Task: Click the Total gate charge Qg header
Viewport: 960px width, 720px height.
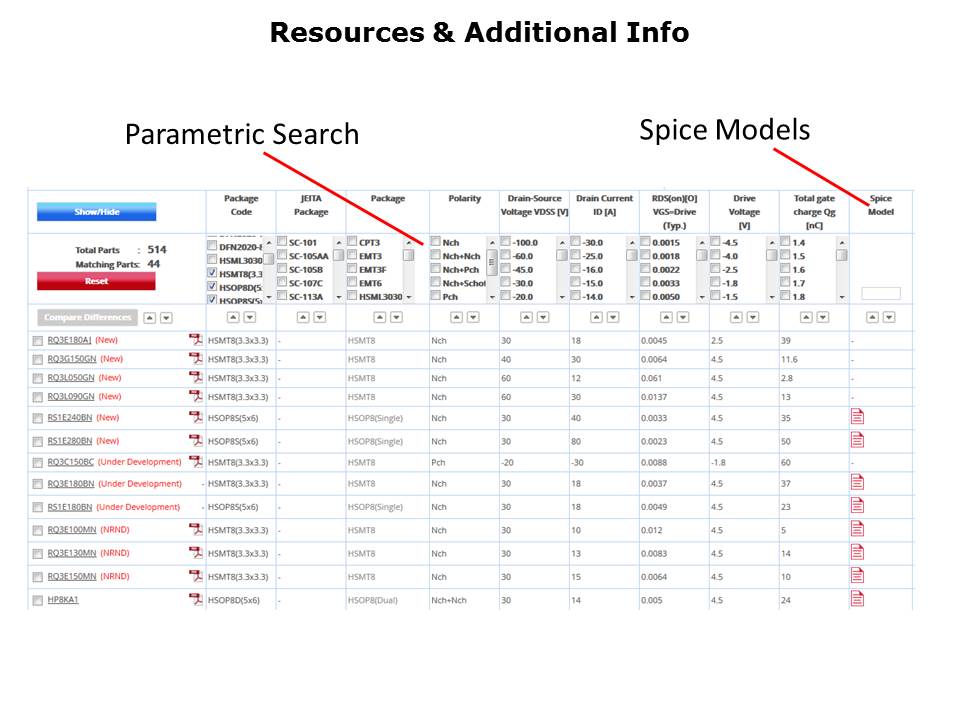Action: click(813, 211)
